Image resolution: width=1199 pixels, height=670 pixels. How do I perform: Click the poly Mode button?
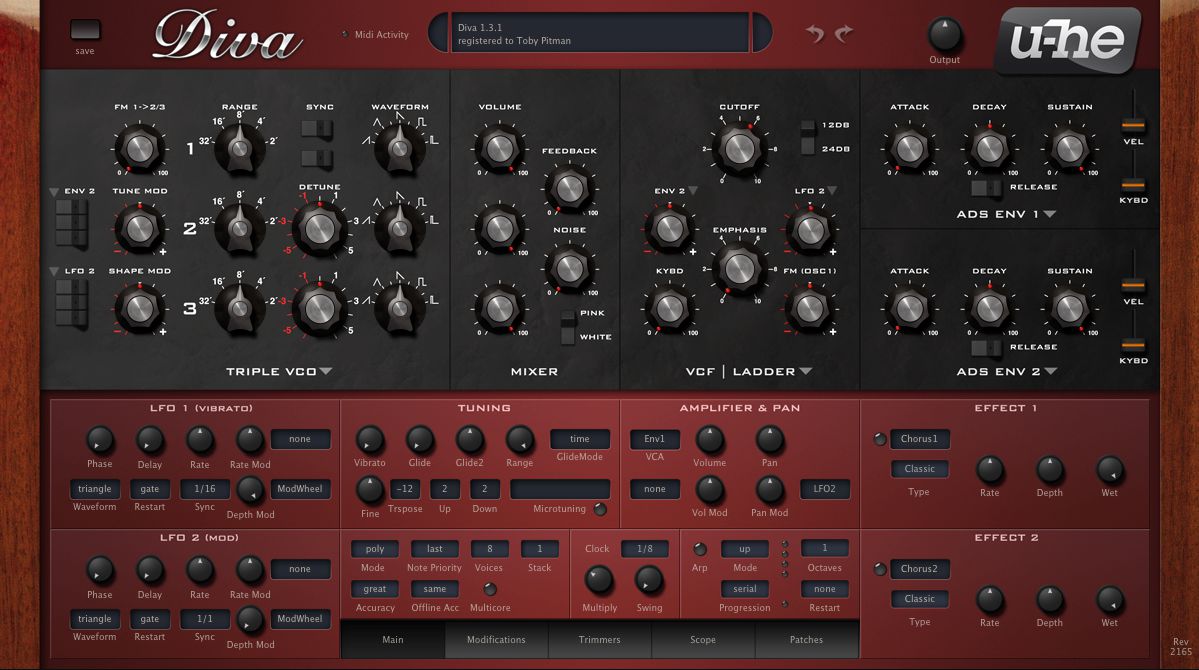(x=375, y=549)
